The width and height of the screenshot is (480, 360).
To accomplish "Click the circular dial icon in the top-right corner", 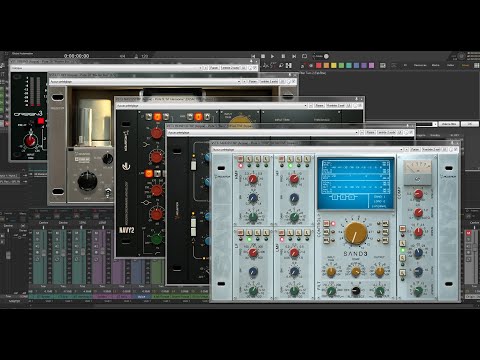I will pos(461,56).
